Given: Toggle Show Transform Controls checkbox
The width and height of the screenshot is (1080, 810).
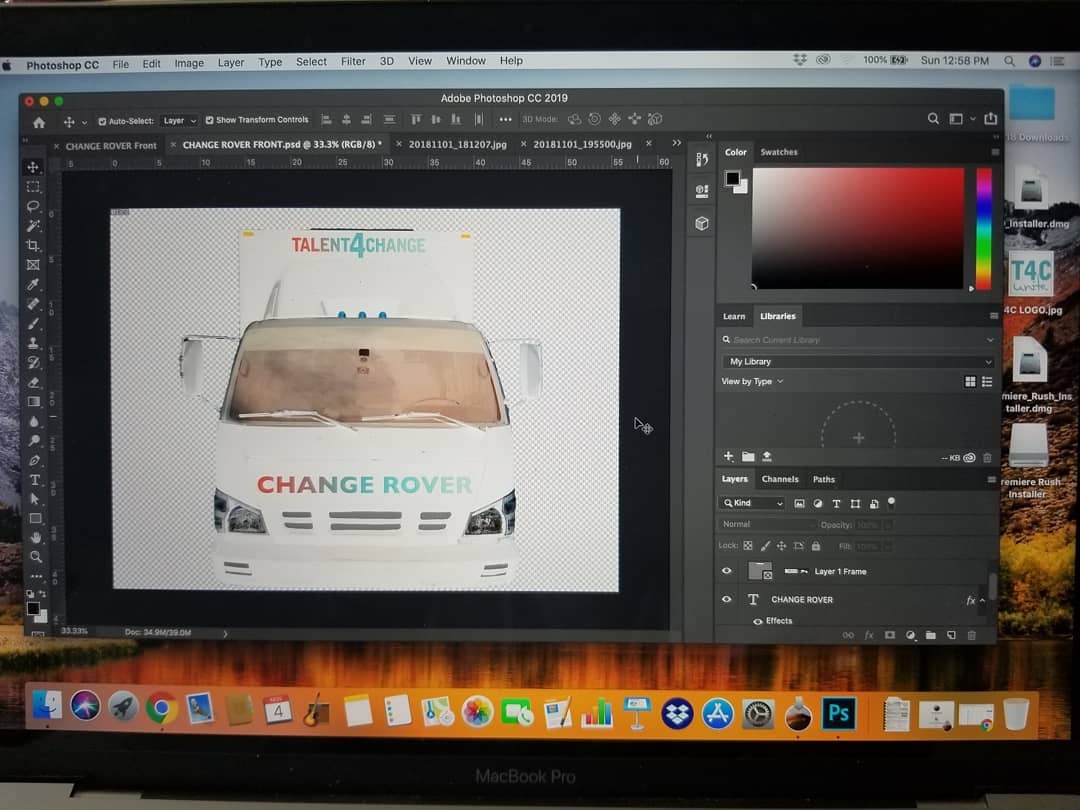Looking at the screenshot, I should click(209, 120).
